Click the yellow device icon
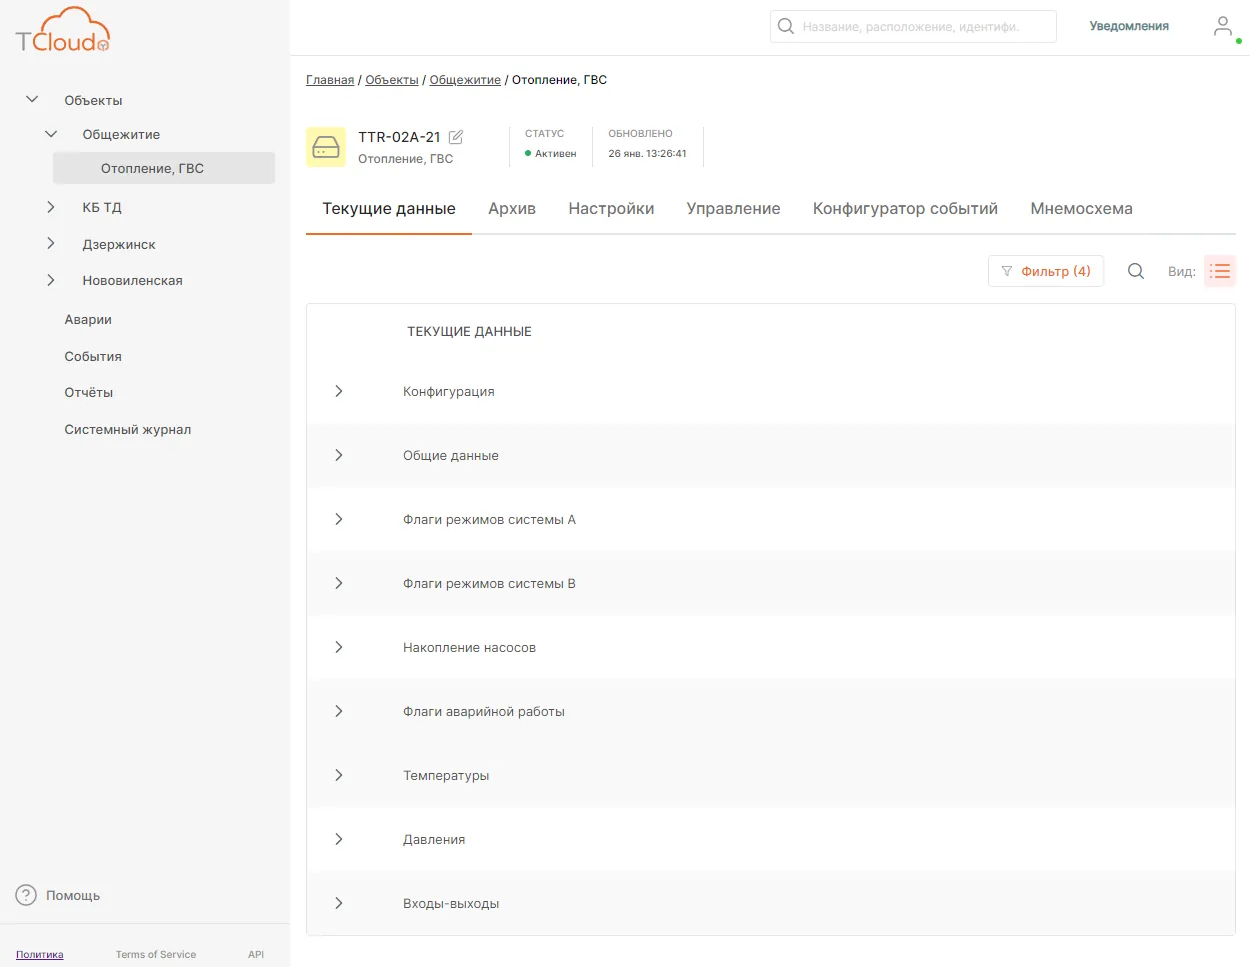The height and width of the screenshot is (967, 1250). point(326,147)
